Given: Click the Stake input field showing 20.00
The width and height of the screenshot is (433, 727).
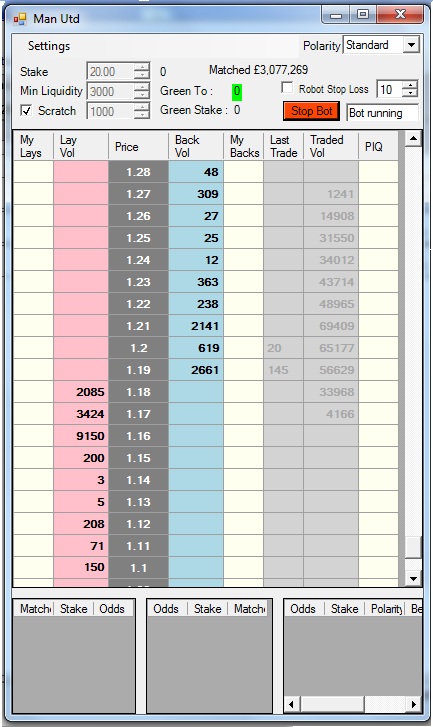Looking at the screenshot, I should (x=110, y=71).
